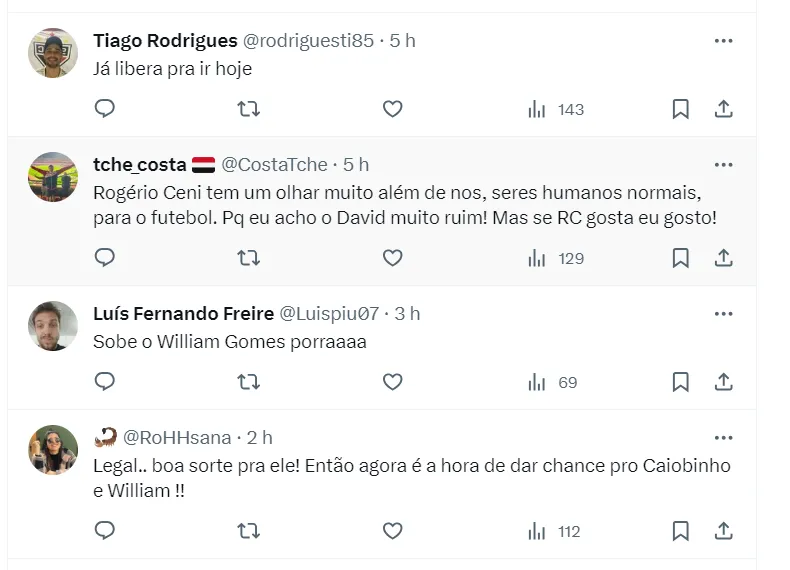Open Tiago Rodrigues' profile name link
Screen dimensions: 790x570
[165, 41]
